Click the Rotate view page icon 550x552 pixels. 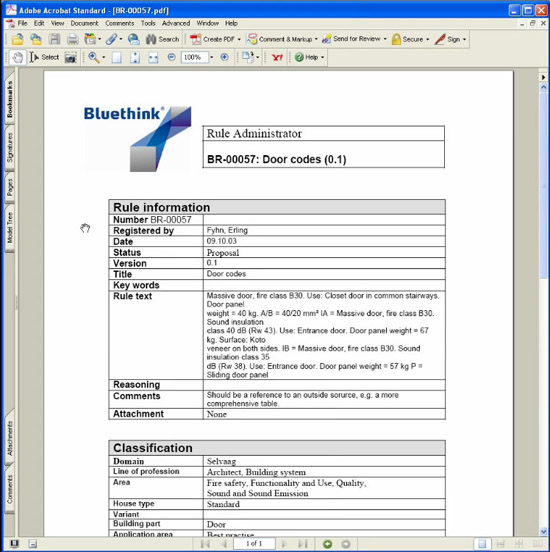[248, 57]
